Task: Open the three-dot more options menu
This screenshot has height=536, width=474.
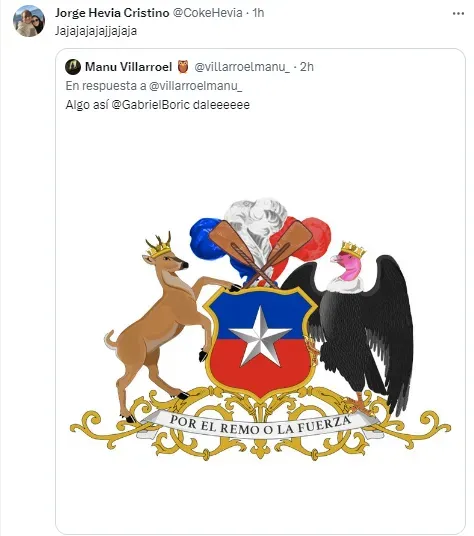Action: 458,13
